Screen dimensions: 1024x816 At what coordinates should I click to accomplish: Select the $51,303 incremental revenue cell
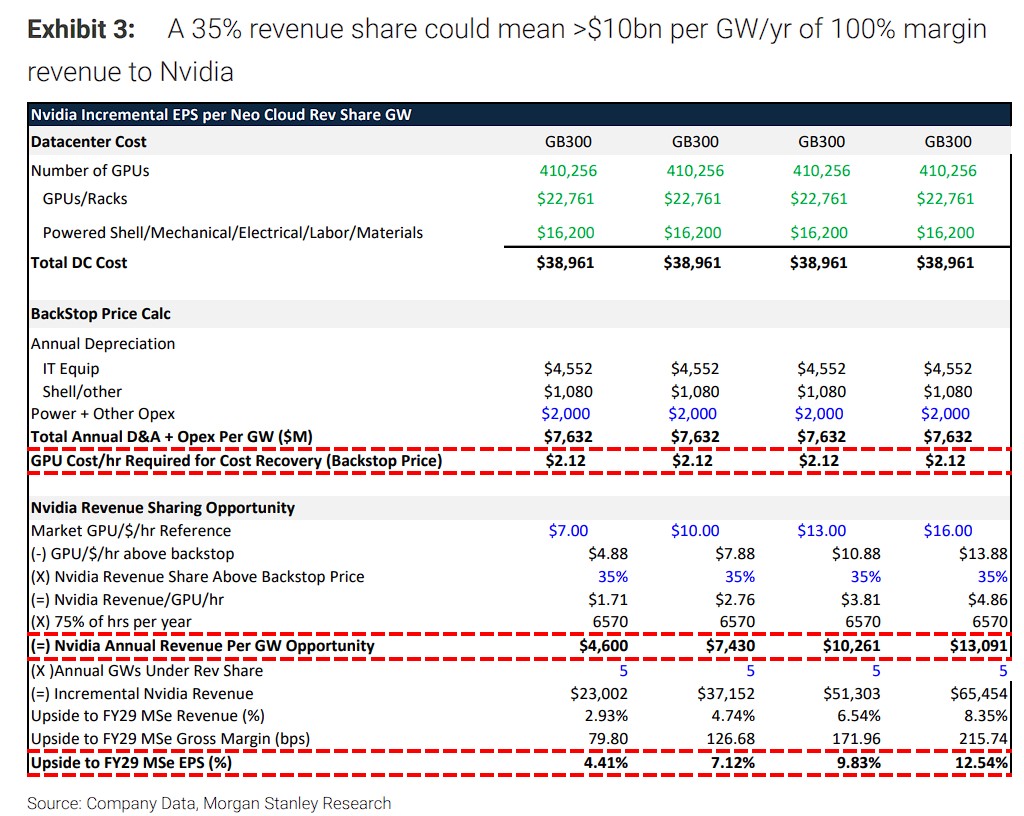pyautogui.click(x=852, y=694)
